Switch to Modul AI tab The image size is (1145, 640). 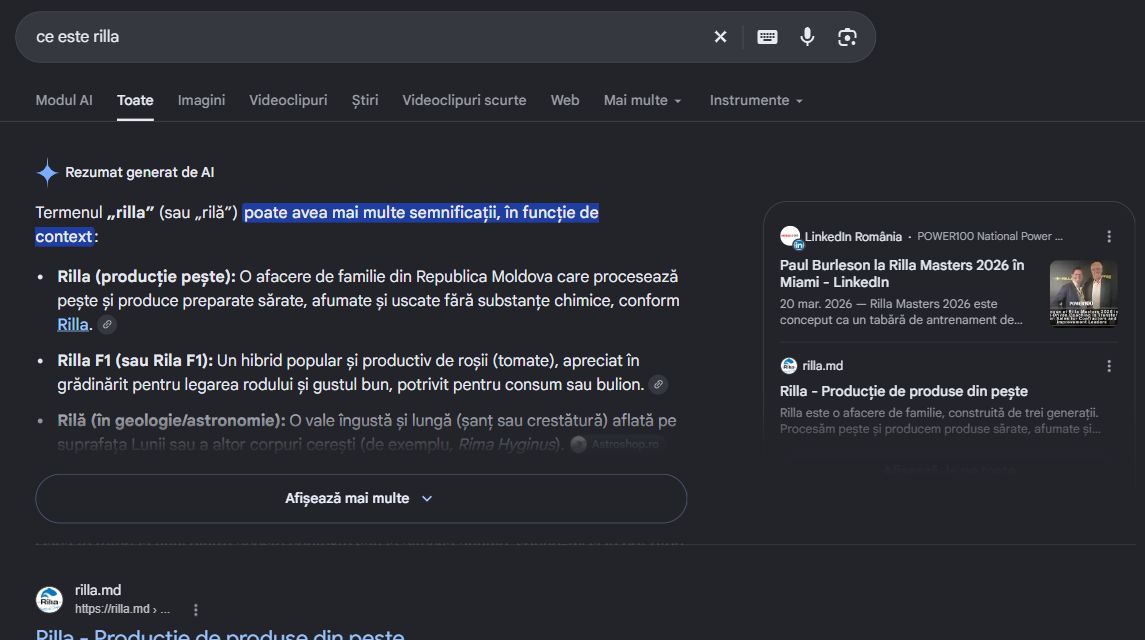[x=64, y=100]
